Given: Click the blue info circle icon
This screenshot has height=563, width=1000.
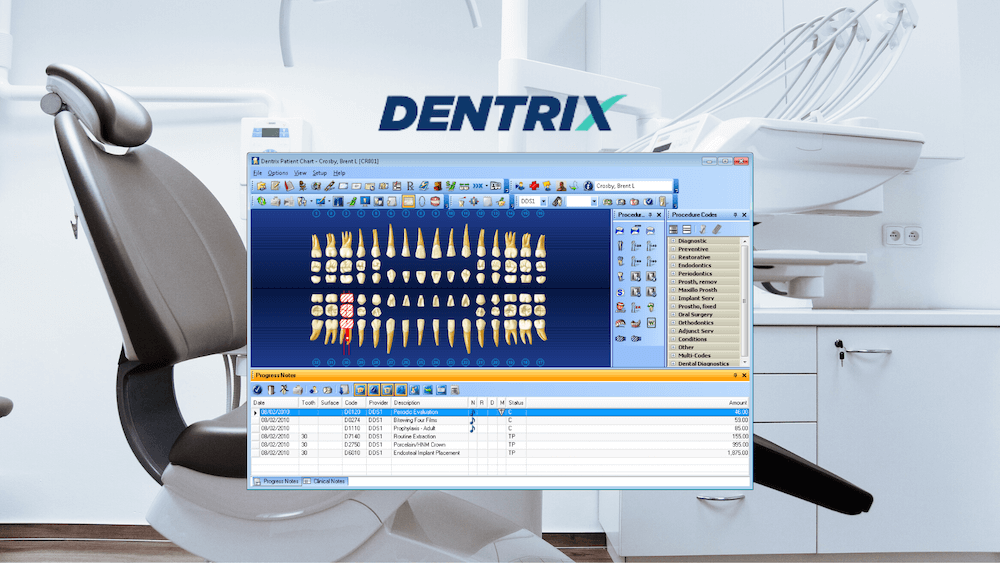Looking at the screenshot, I should 588,186.
